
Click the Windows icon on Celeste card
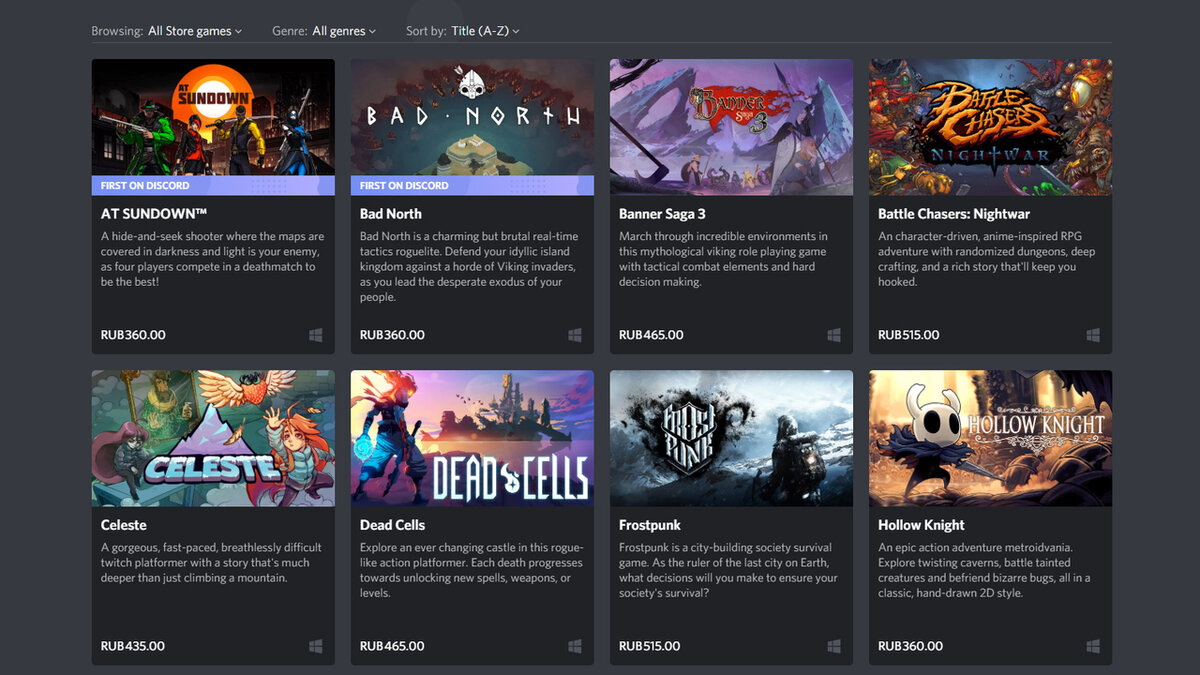coord(316,646)
